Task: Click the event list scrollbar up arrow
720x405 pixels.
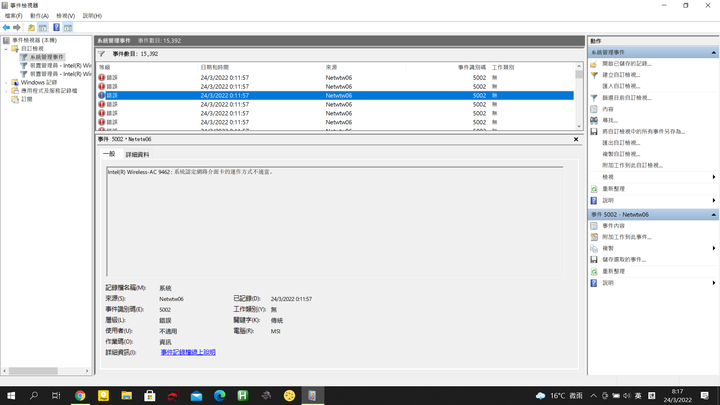Action: pos(579,67)
